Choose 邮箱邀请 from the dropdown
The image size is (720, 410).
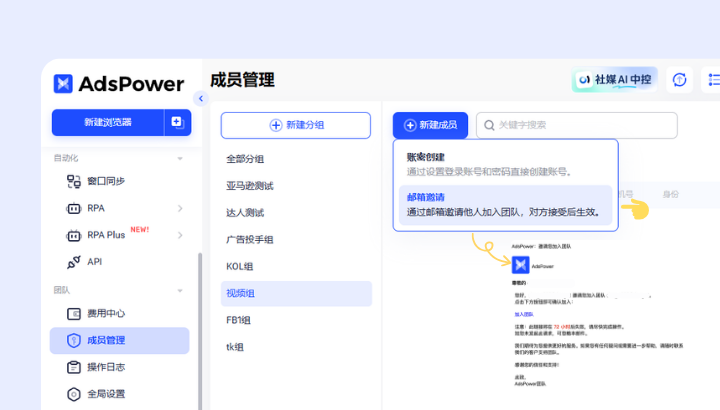click(x=506, y=205)
